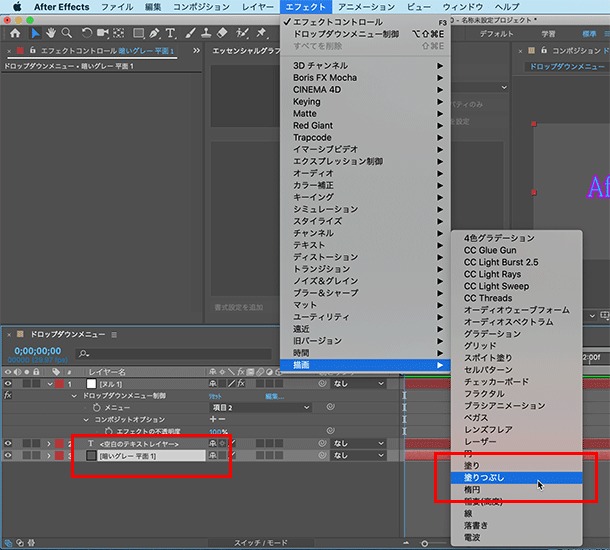Collapse ドロップダウンメニュー制御 effect group

(74, 396)
